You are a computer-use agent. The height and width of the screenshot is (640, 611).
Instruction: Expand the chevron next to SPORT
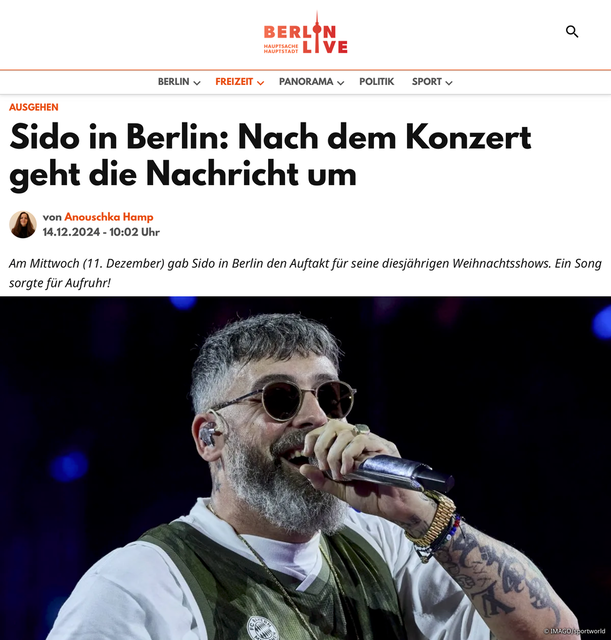point(449,83)
